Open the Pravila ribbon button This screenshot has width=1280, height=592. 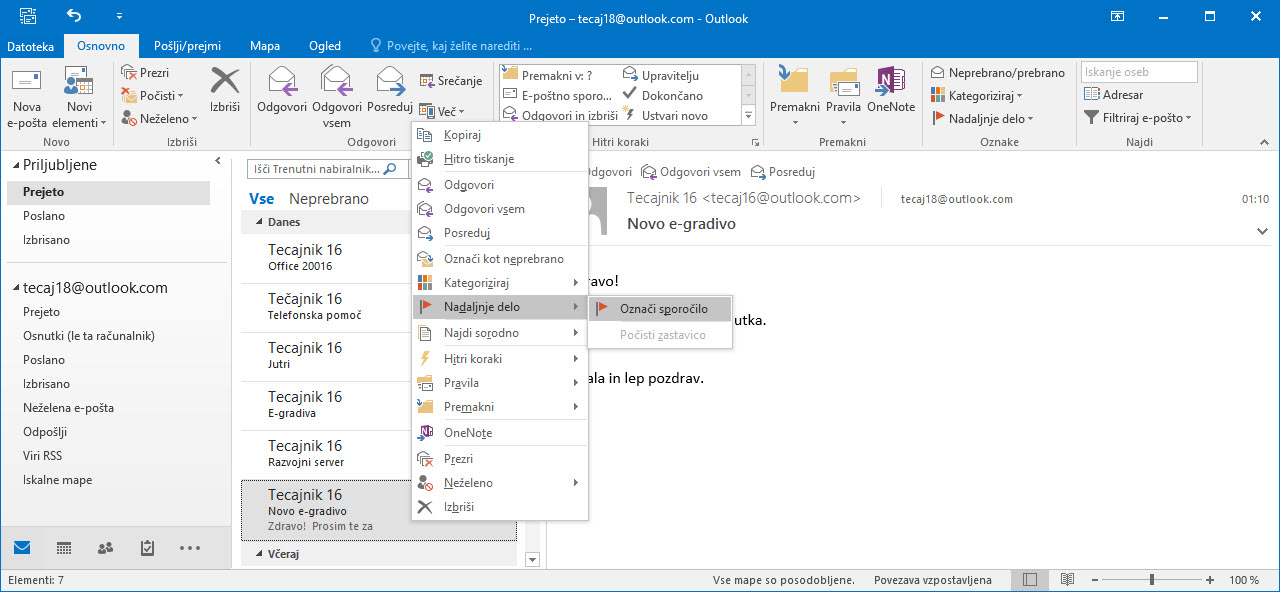click(843, 97)
